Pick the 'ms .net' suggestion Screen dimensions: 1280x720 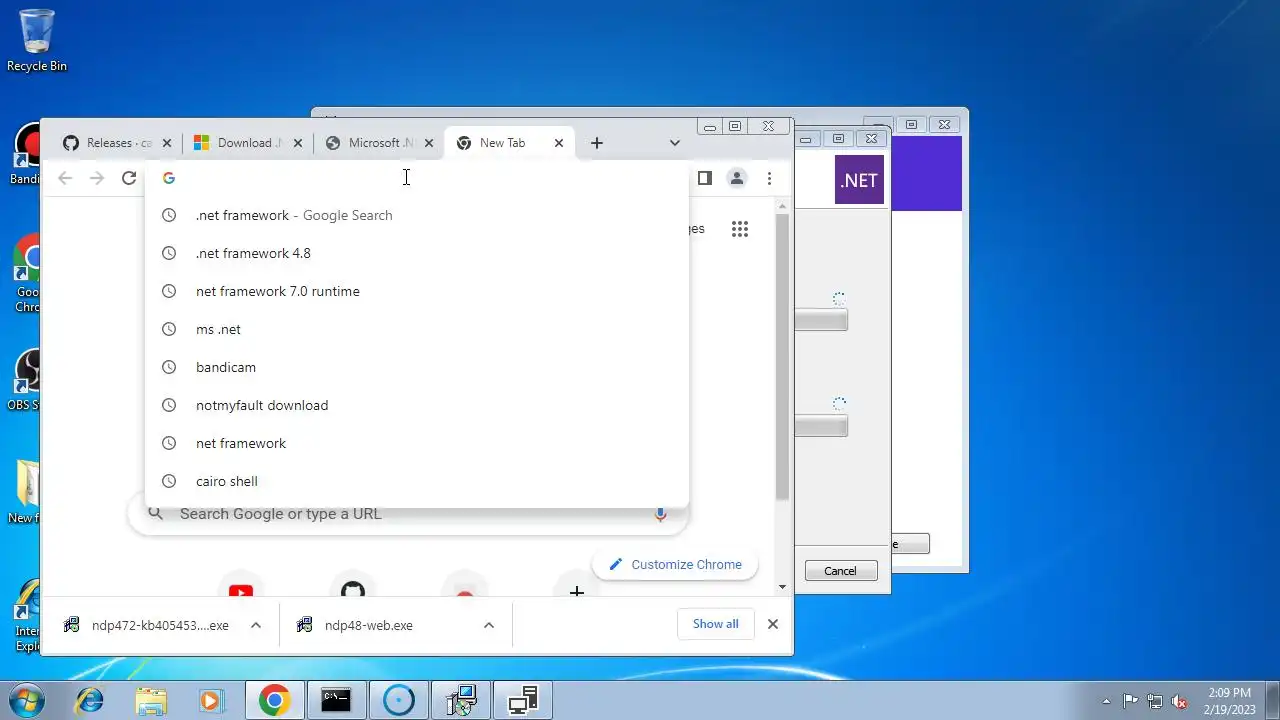coord(417,329)
